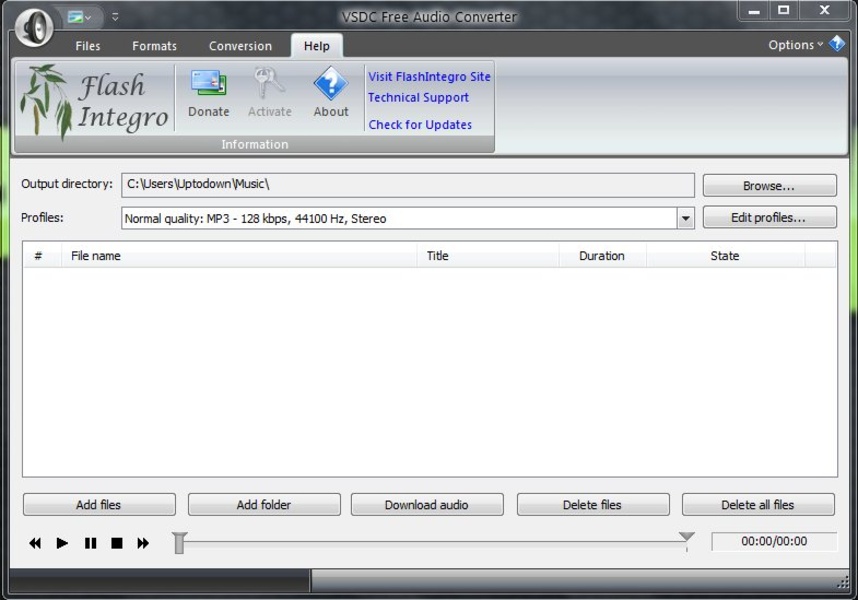This screenshot has height=600, width=858.
Task: Click the Output directory path field
Action: point(408,185)
